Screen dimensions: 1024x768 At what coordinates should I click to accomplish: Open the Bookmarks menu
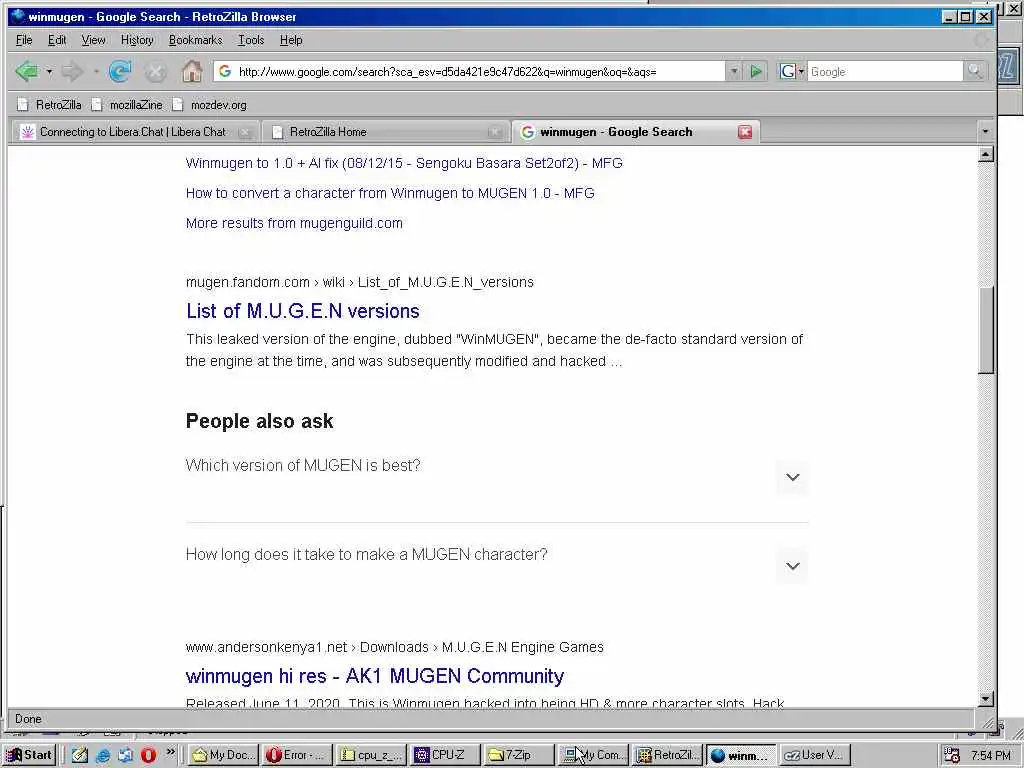click(x=195, y=40)
